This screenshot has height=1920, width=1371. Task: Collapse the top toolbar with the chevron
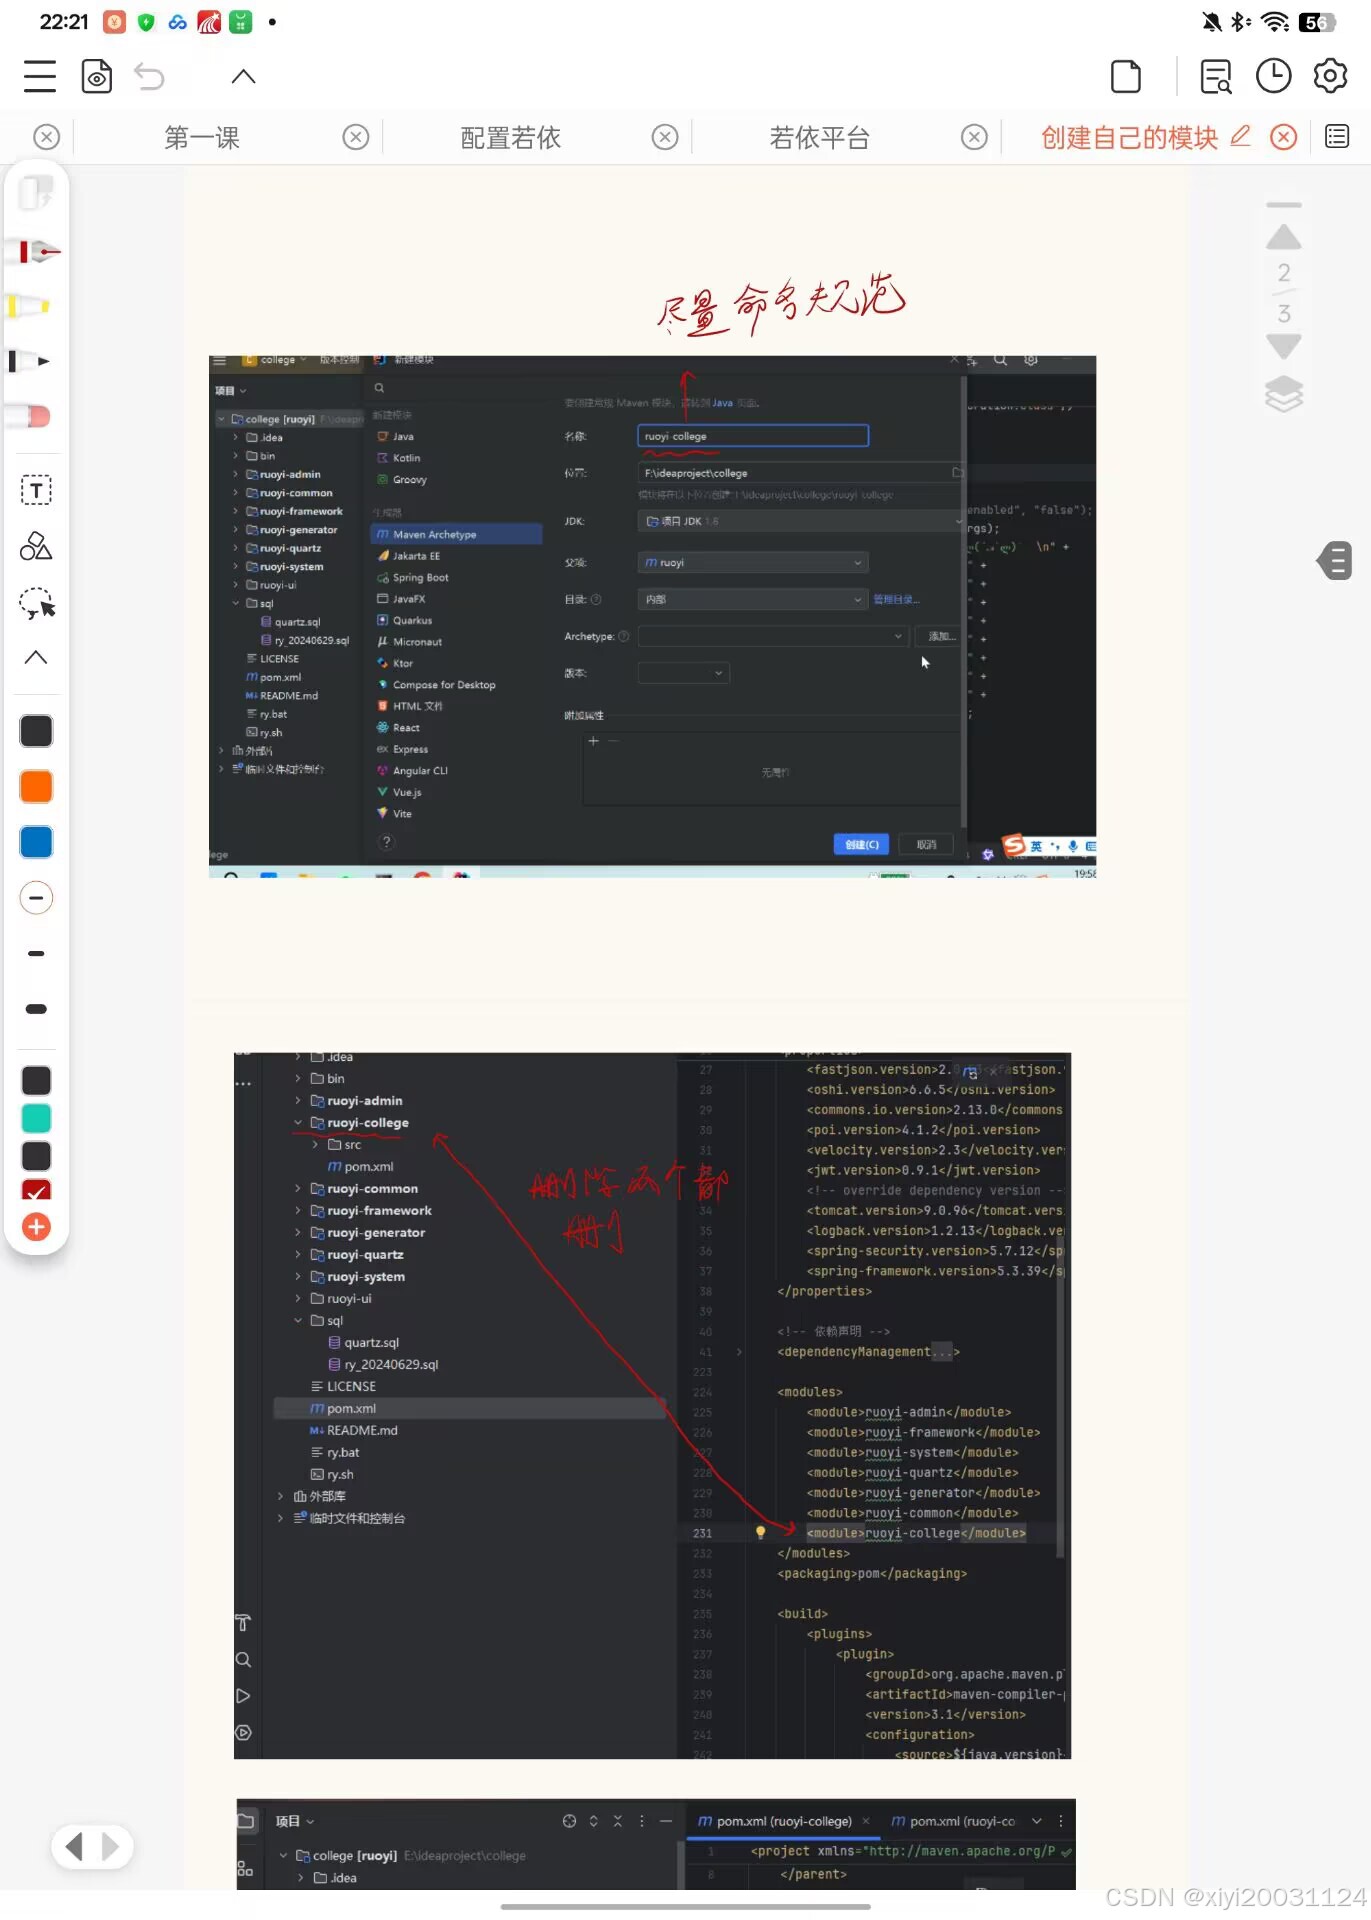tap(243, 77)
